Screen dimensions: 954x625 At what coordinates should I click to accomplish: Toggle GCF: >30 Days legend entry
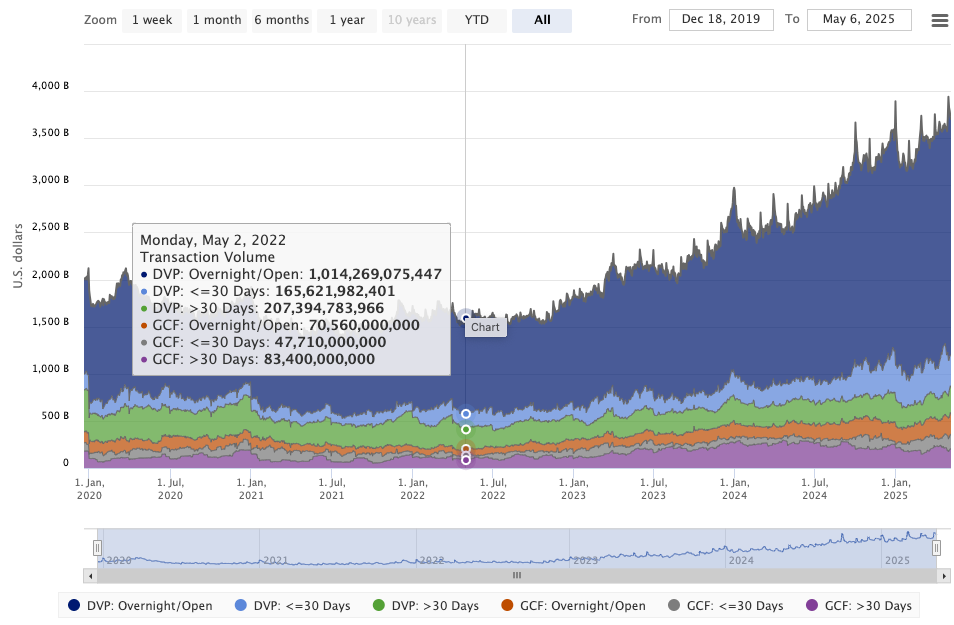tap(858, 605)
